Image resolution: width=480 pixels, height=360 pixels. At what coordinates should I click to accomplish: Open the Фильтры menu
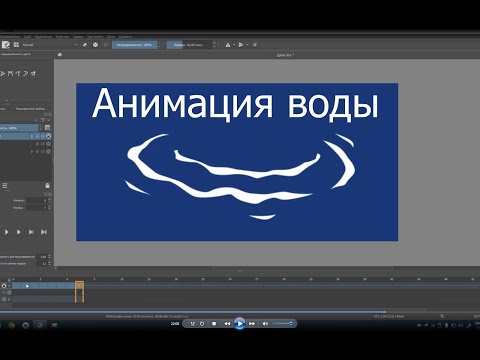[62, 37]
